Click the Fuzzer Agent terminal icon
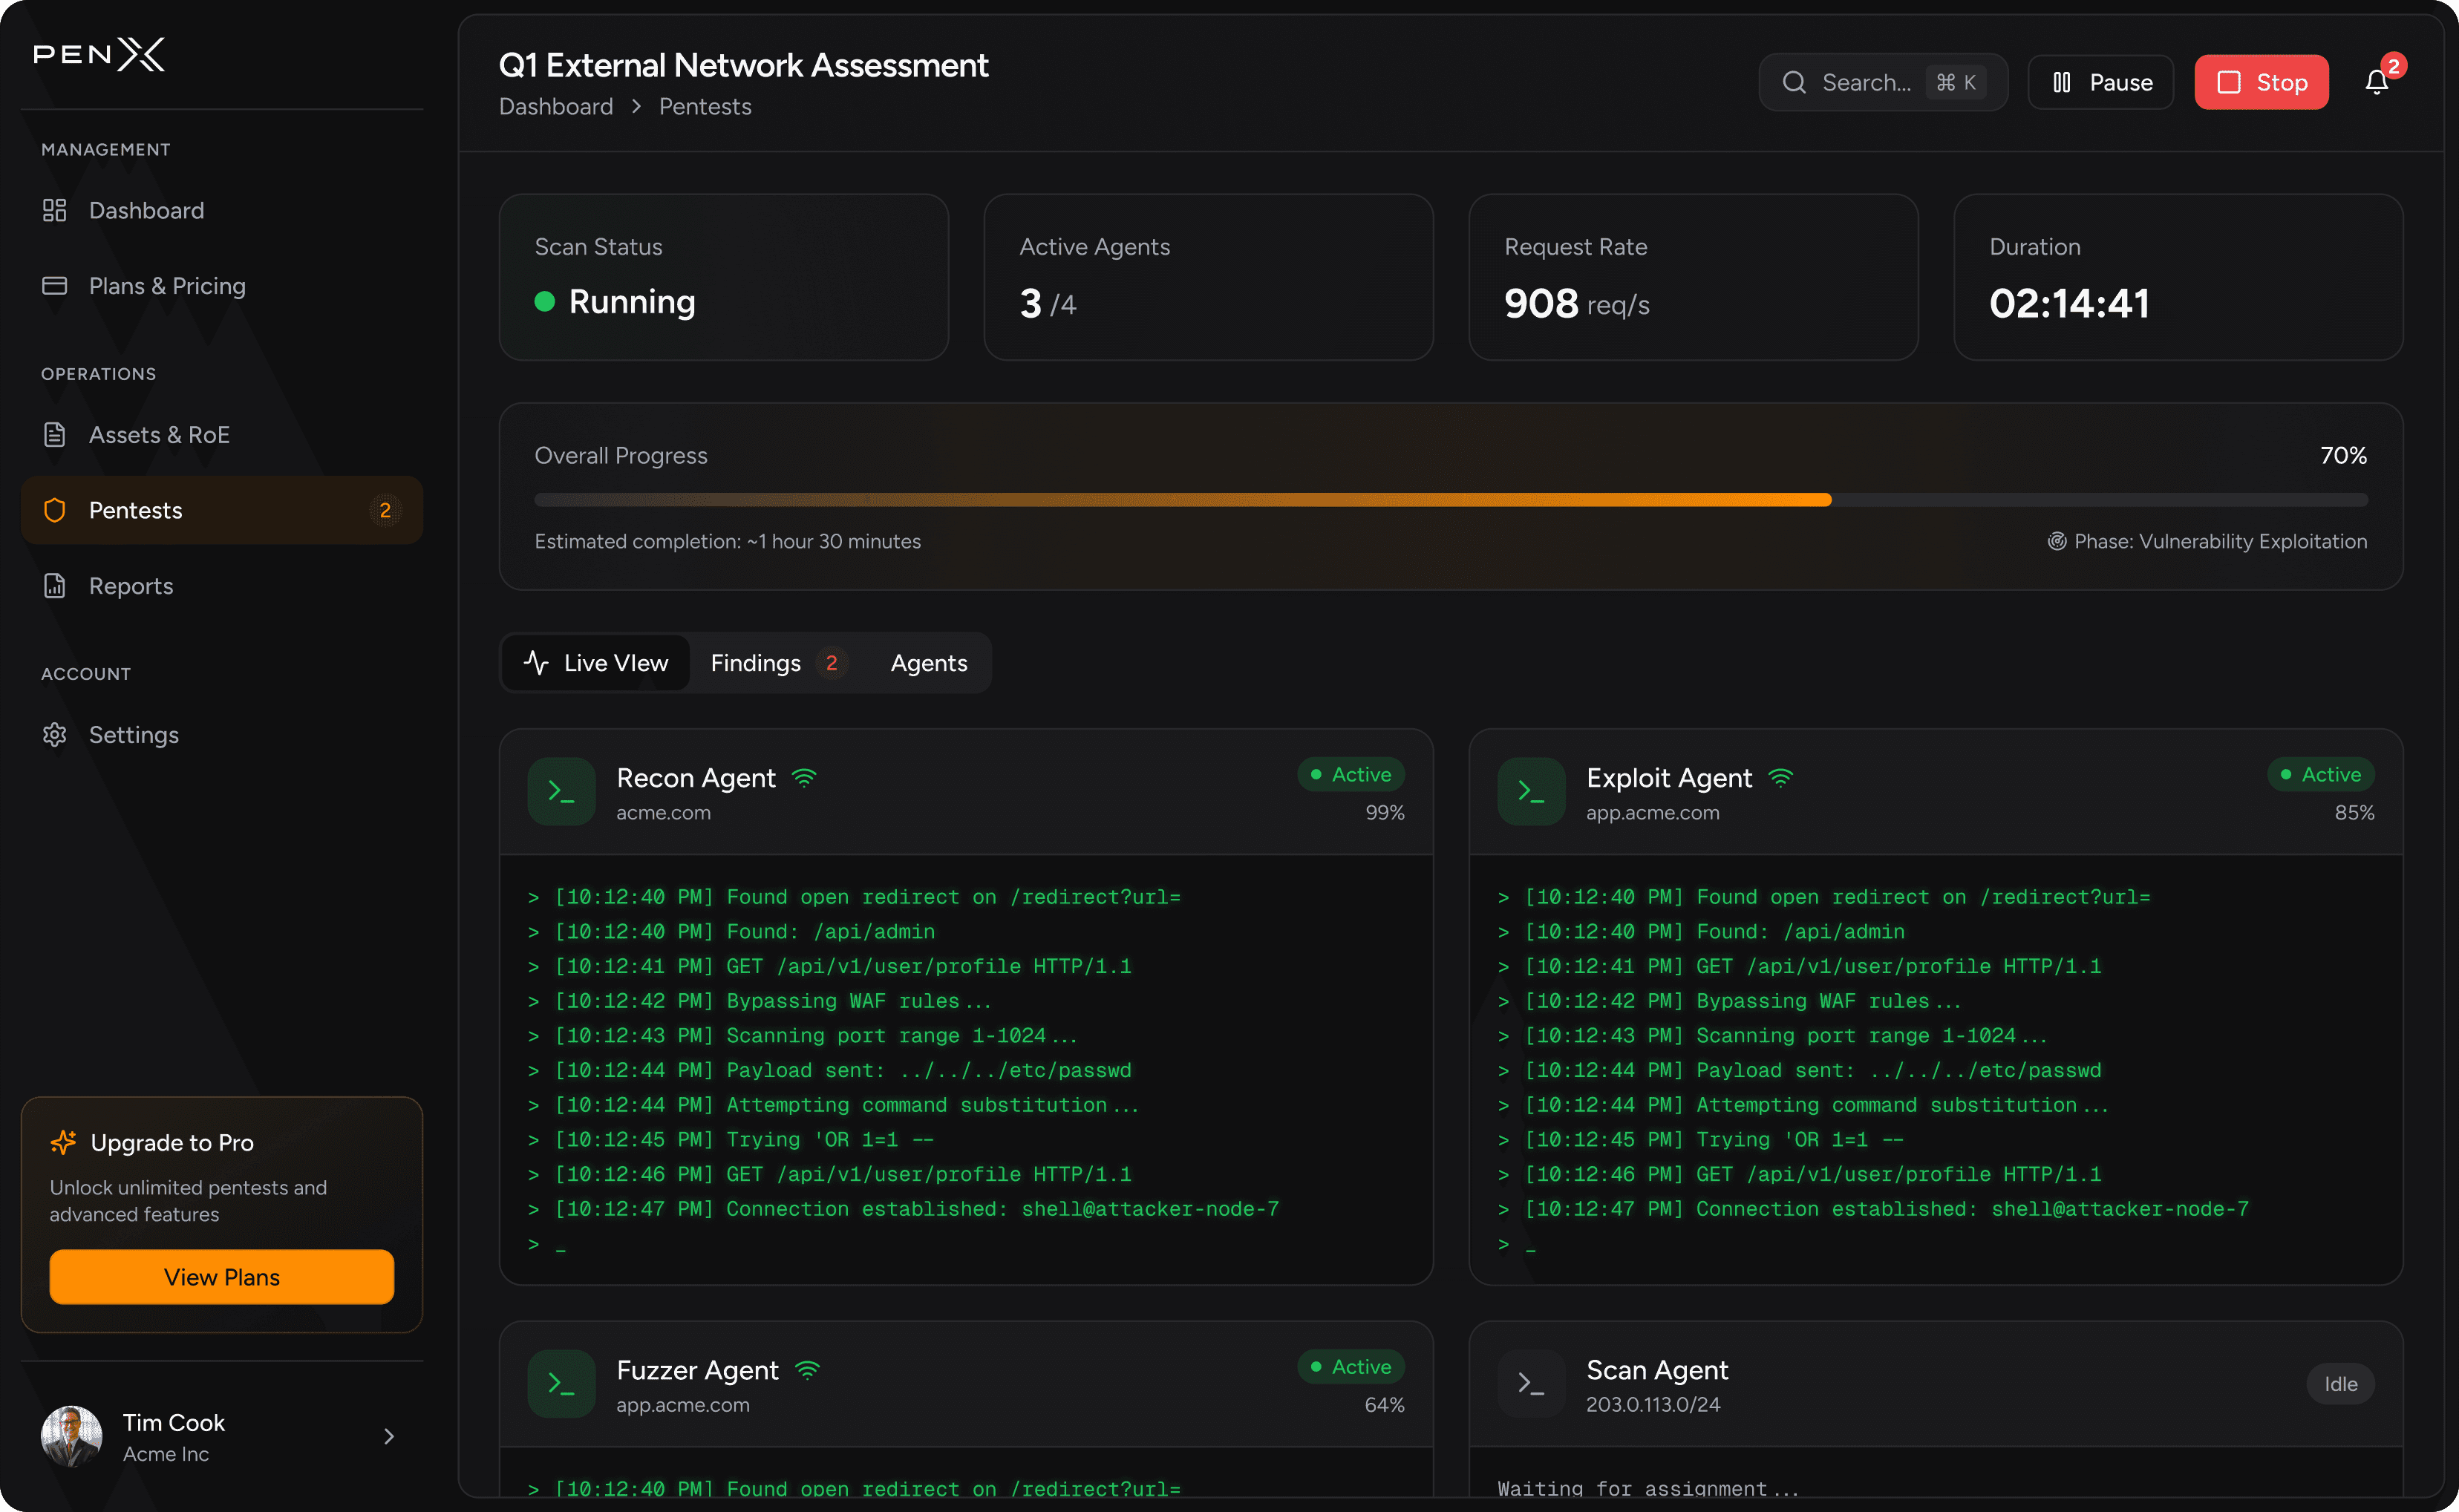 pyautogui.click(x=561, y=1384)
